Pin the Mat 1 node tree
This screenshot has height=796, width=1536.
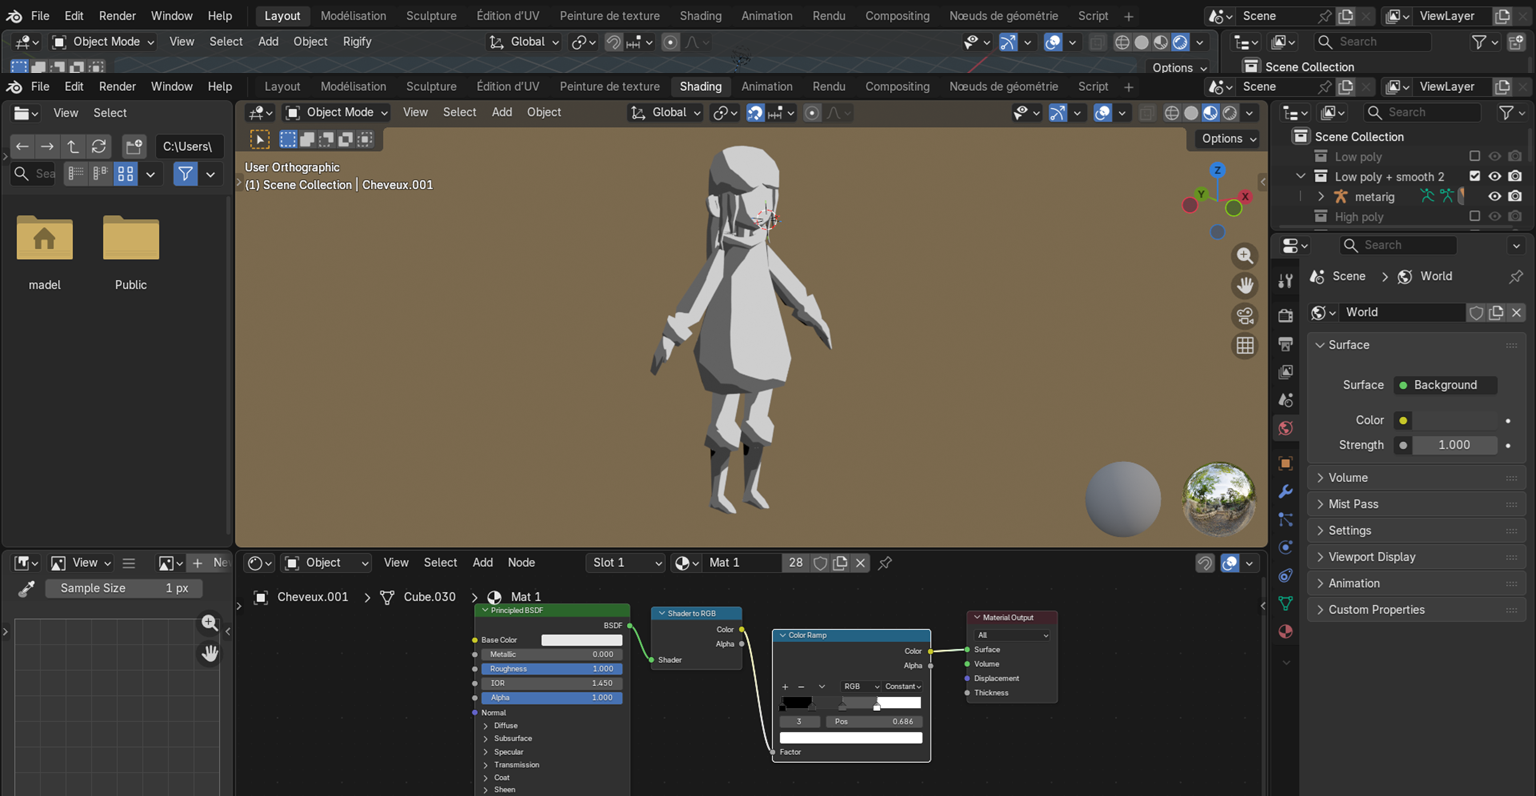[885, 563]
